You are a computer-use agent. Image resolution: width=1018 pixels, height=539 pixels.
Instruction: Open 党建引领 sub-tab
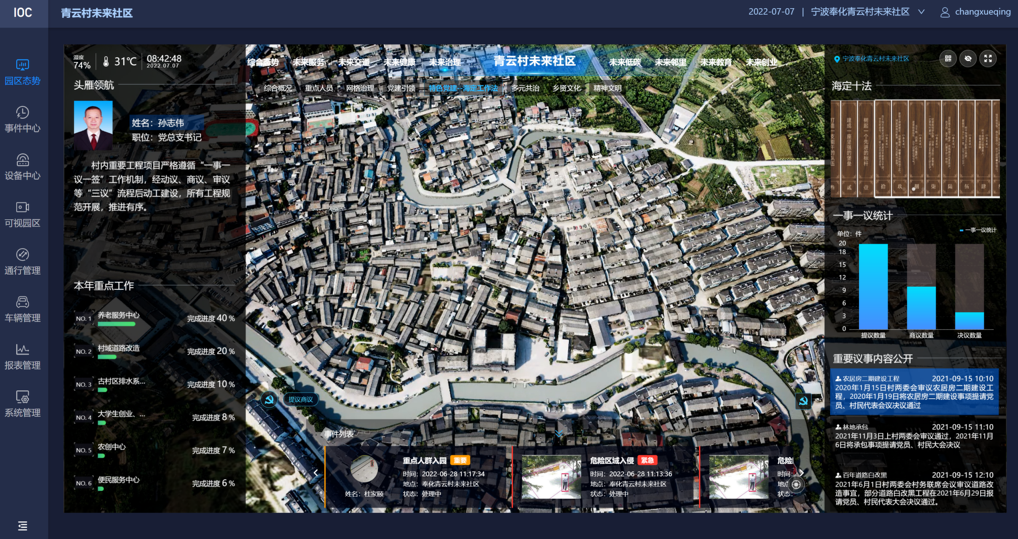[401, 88]
